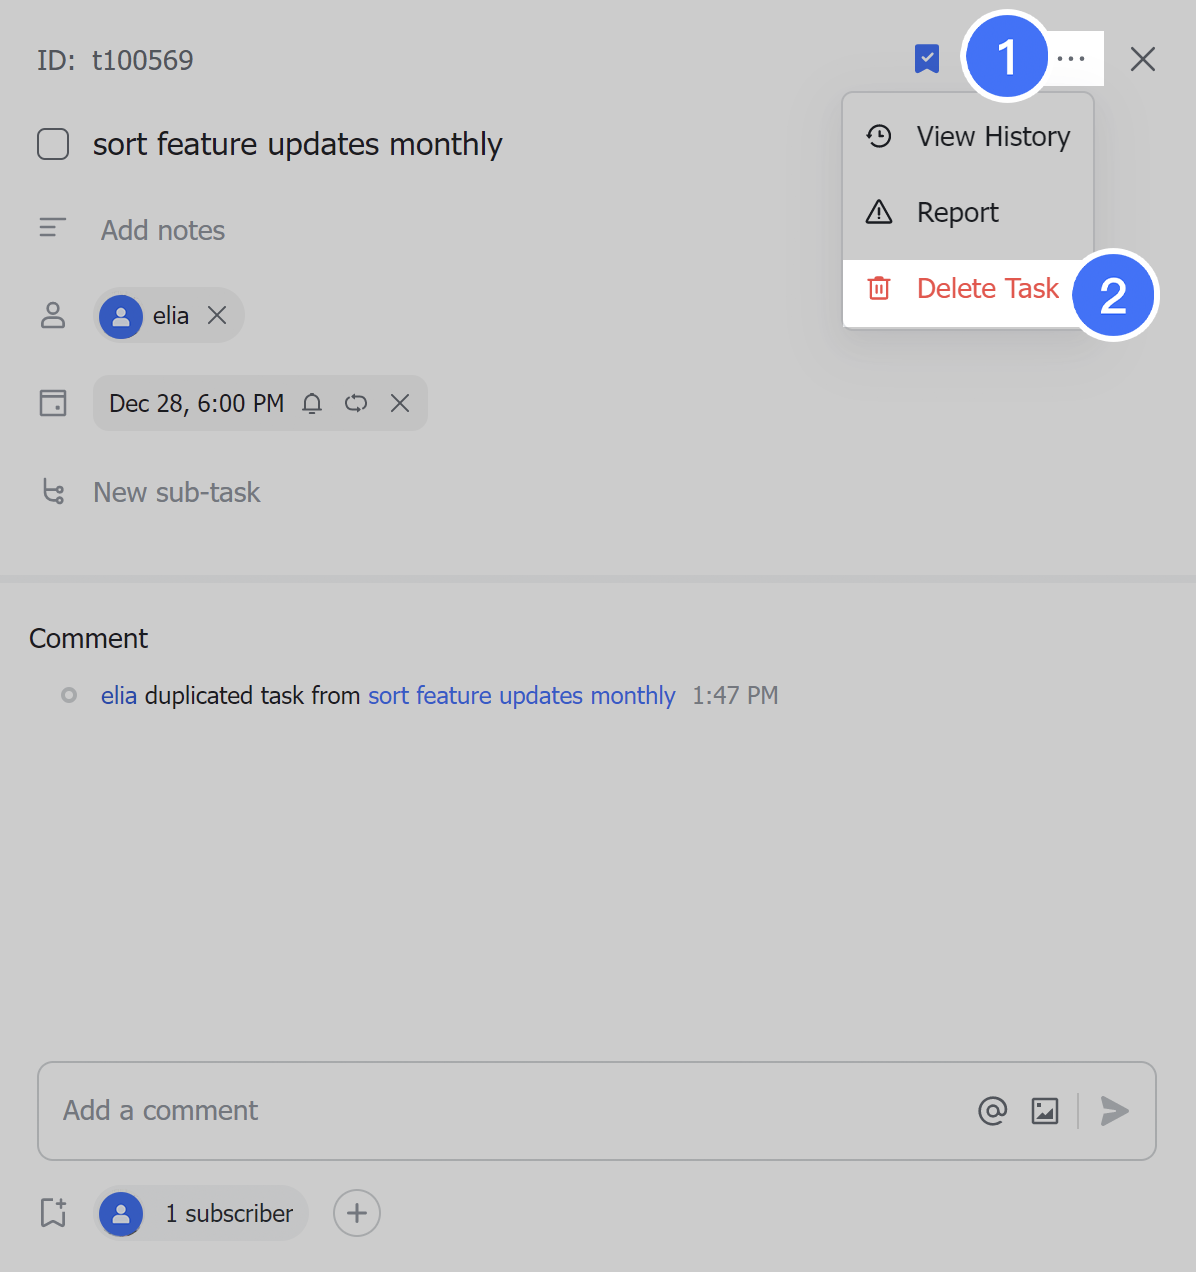Click the calendar icon next to the due date
The width and height of the screenshot is (1196, 1272).
[x=52, y=402]
